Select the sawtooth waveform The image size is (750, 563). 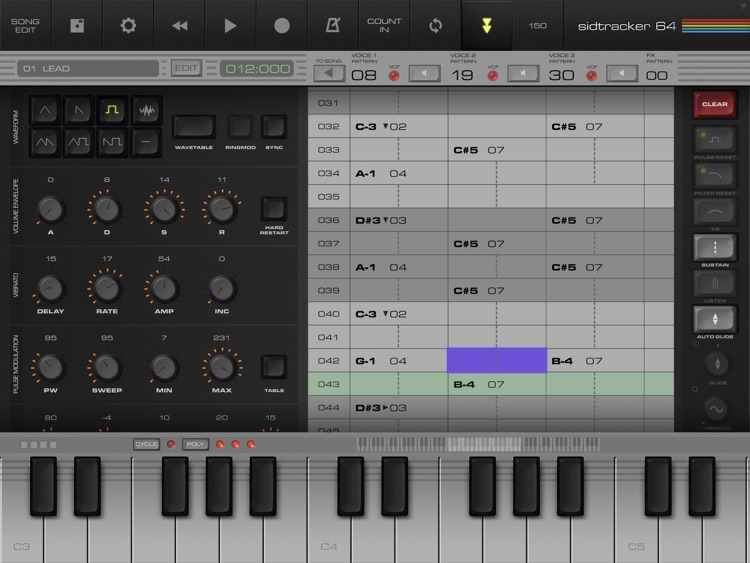click(78, 110)
